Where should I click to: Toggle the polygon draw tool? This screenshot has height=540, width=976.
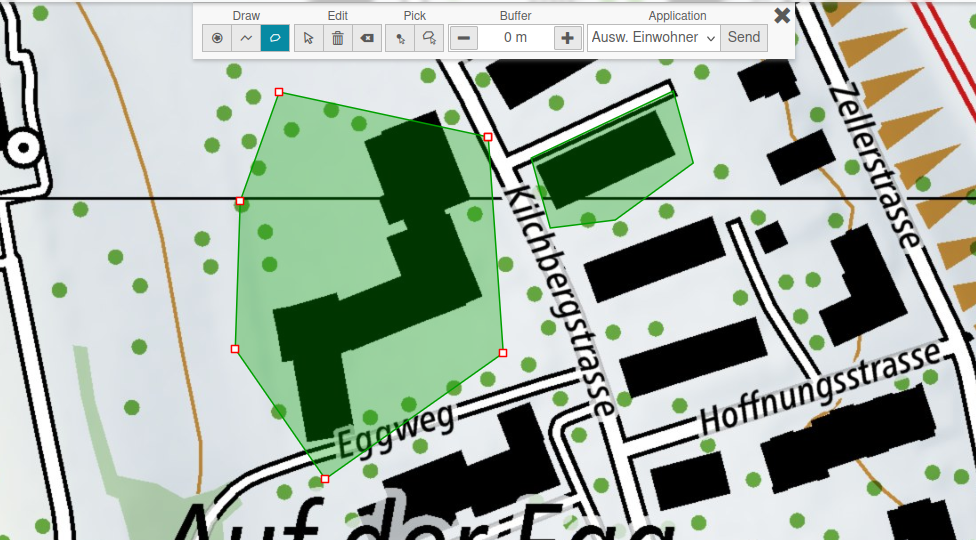(275, 38)
